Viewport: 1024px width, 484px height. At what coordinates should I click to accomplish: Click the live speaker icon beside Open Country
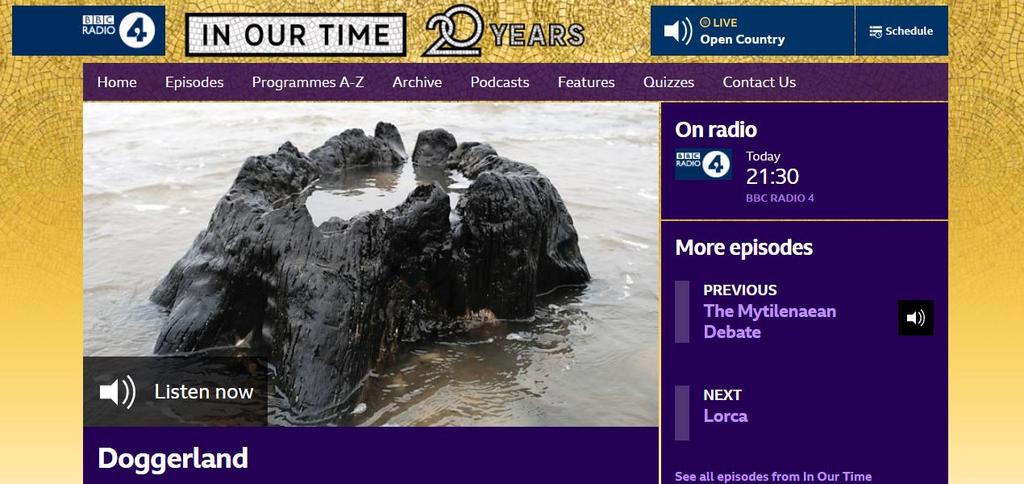click(678, 31)
